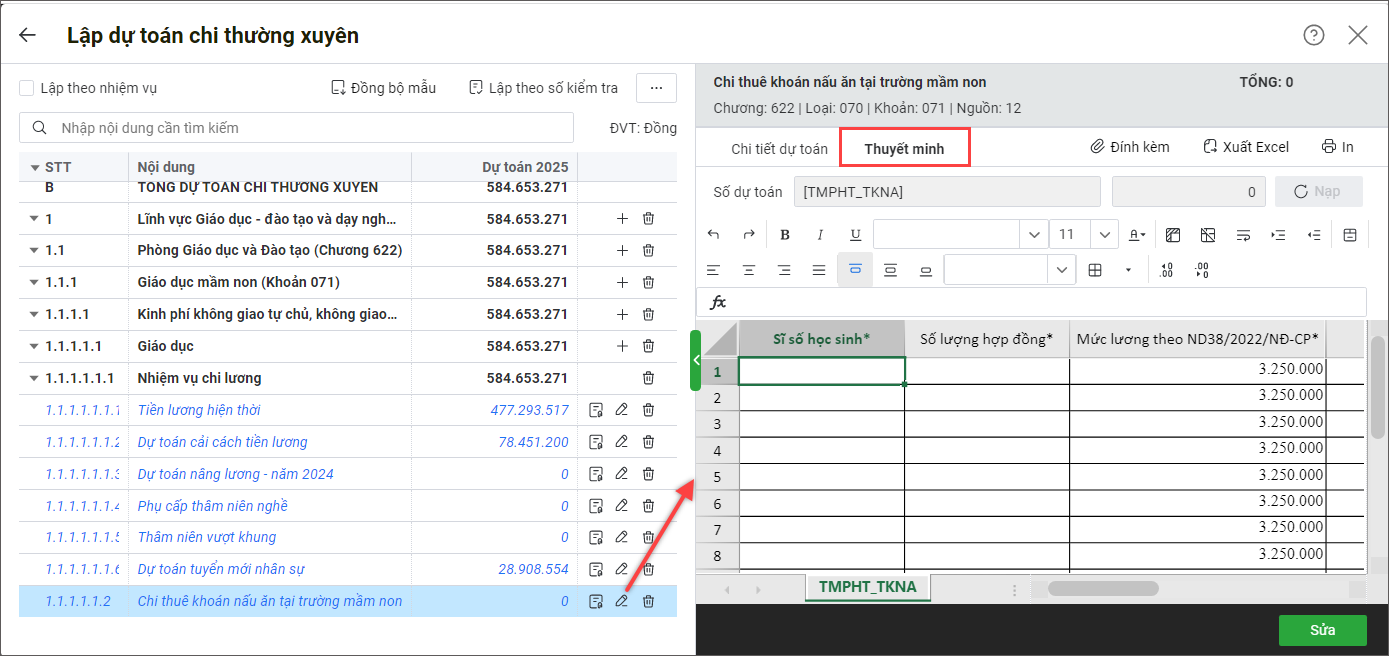Collapse the Nhiệm vụ chi lương tree row
Image resolution: width=1389 pixels, height=656 pixels.
(35, 378)
